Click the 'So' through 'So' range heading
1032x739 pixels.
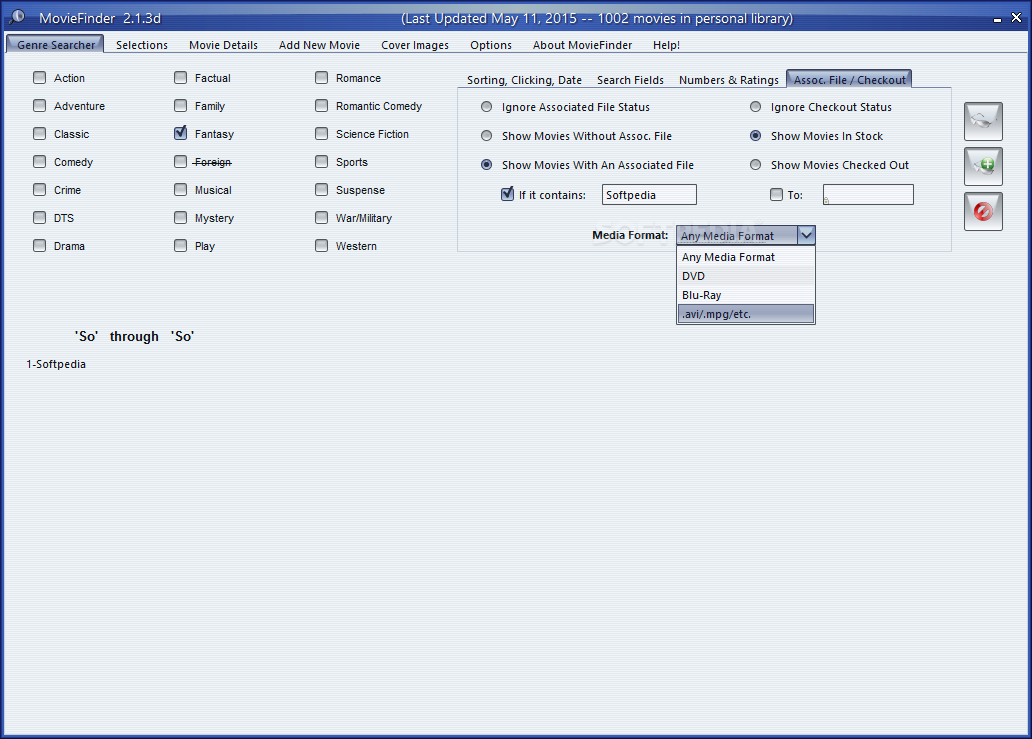pyautogui.click(x=134, y=336)
